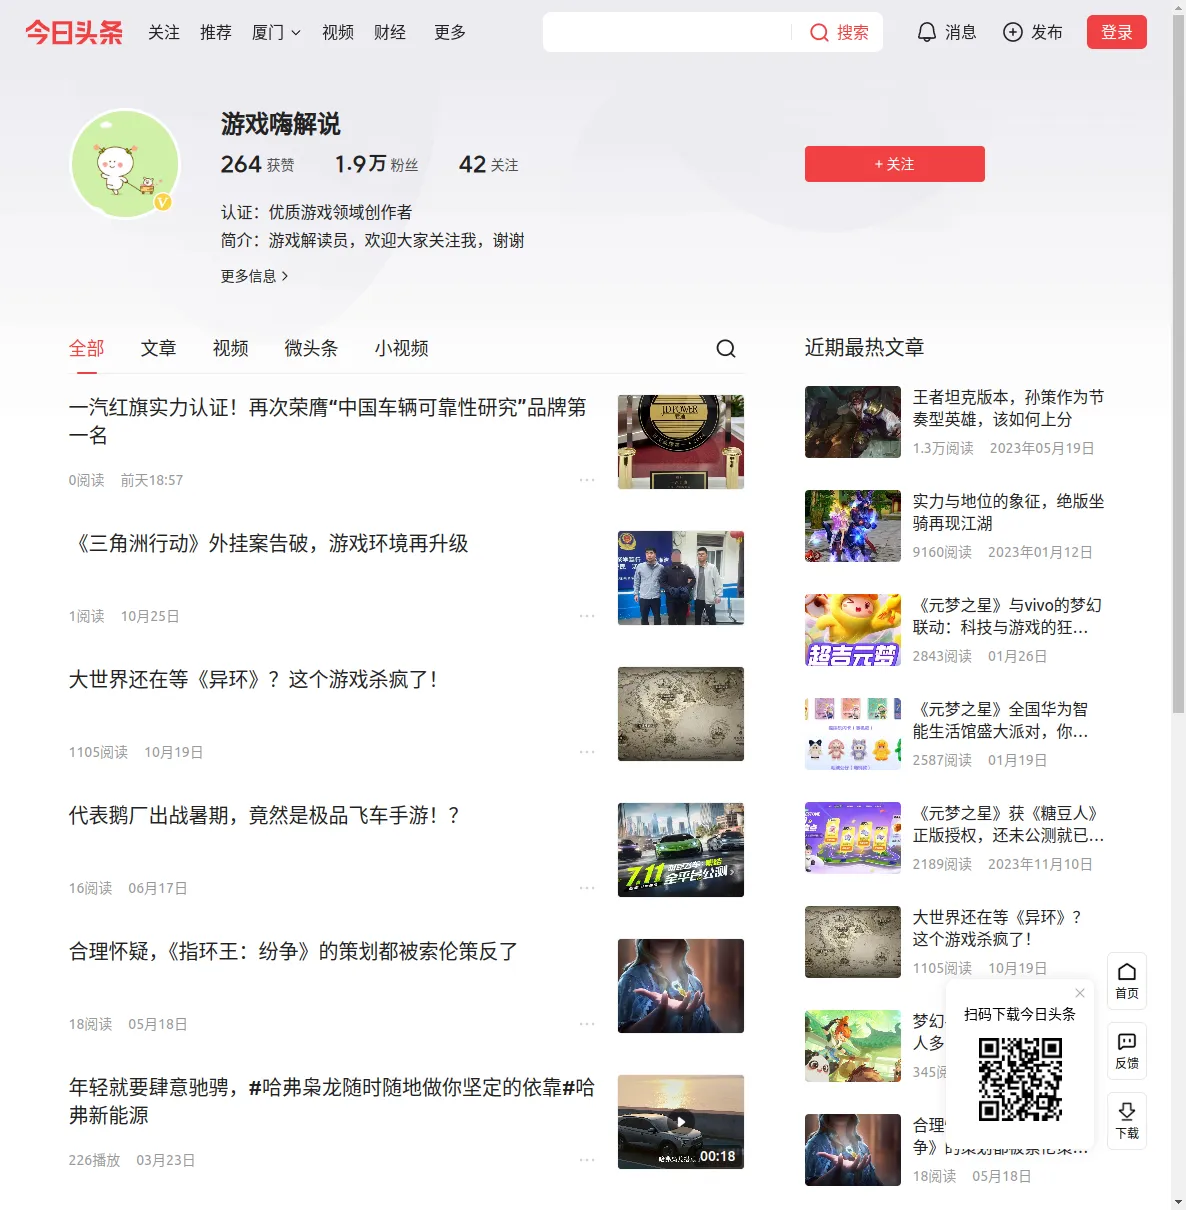The width and height of the screenshot is (1186, 1210).
Task: Expand the 厦门 city dropdown
Action: point(276,33)
